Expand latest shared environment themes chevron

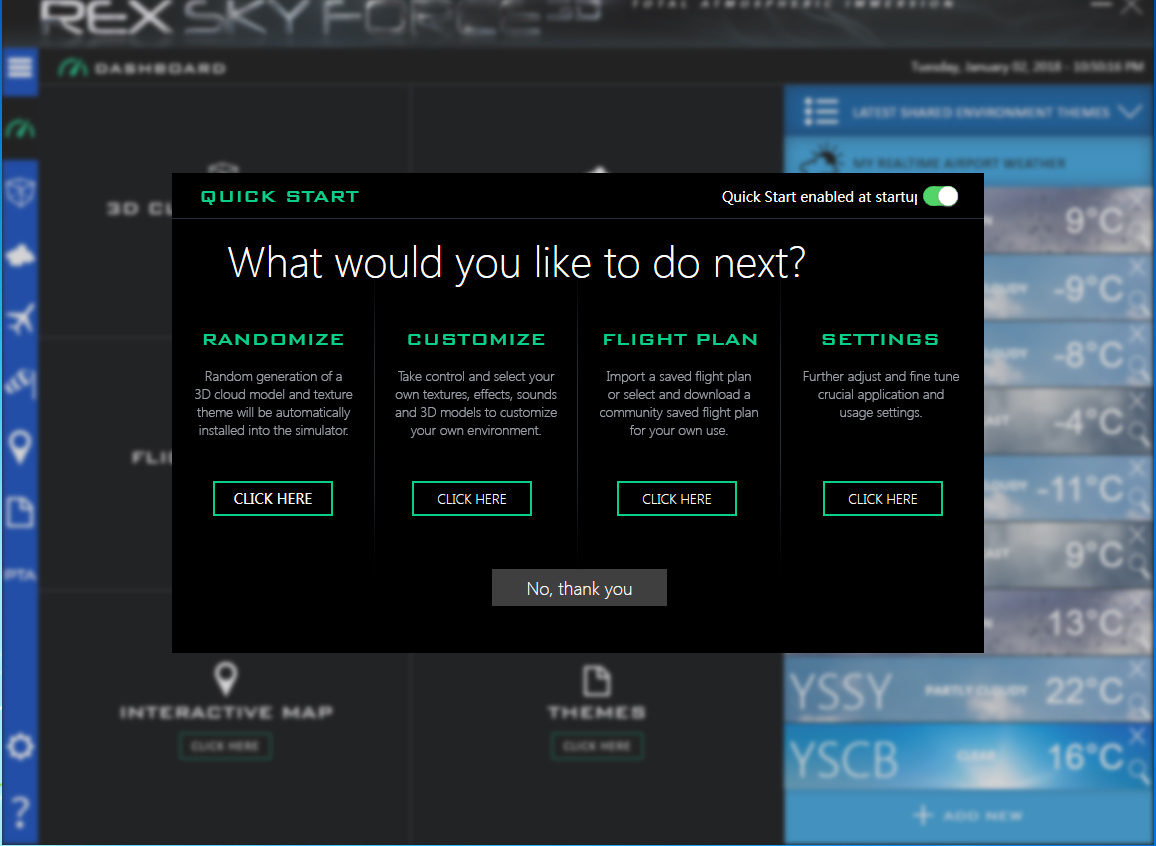(1129, 112)
